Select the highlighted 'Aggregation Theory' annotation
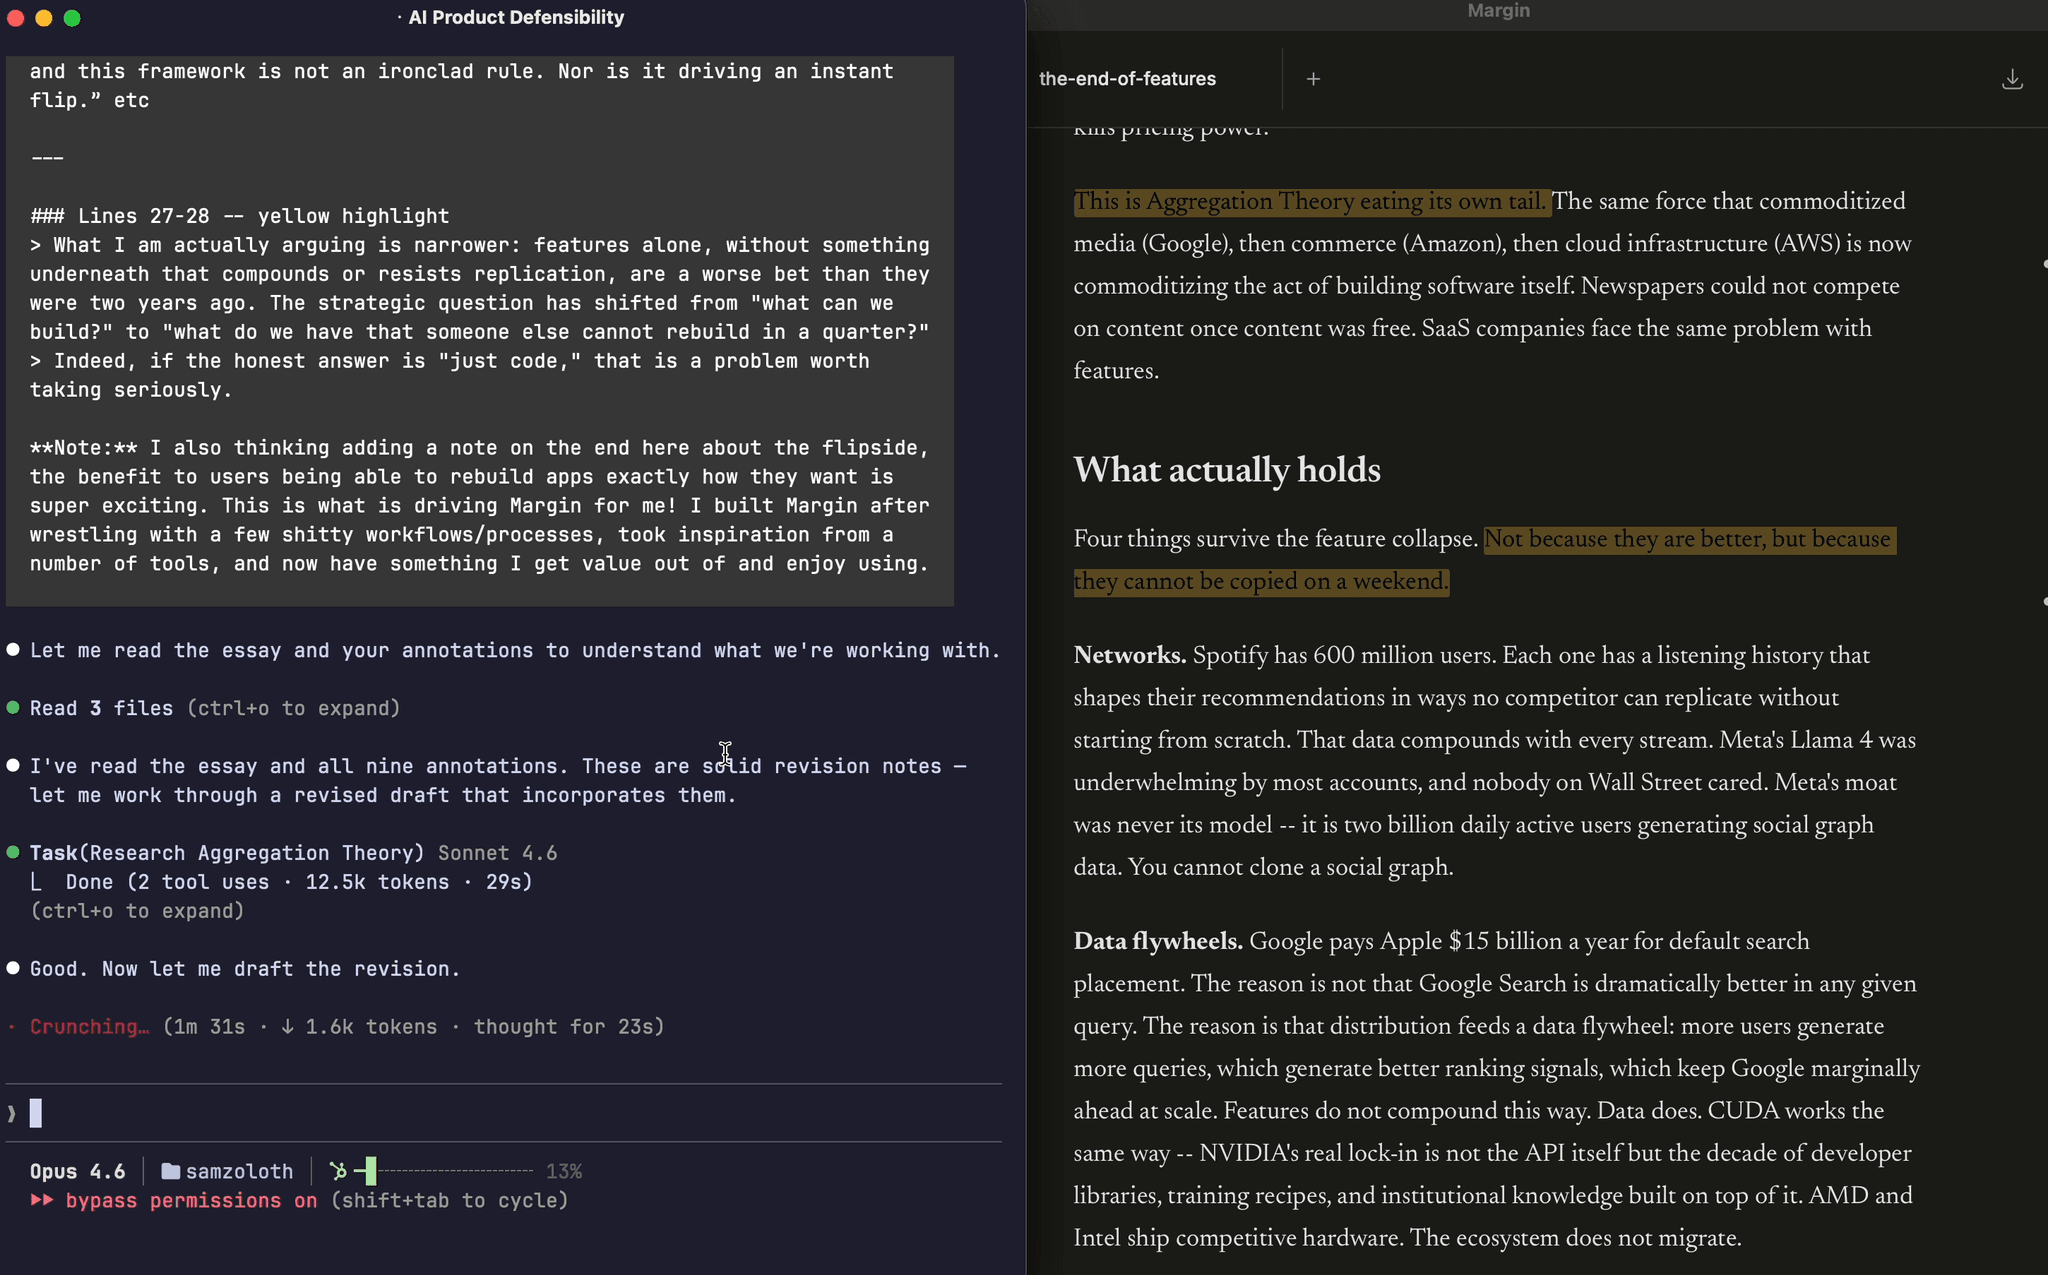2048x1275 pixels. click(x=1310, y=201)
